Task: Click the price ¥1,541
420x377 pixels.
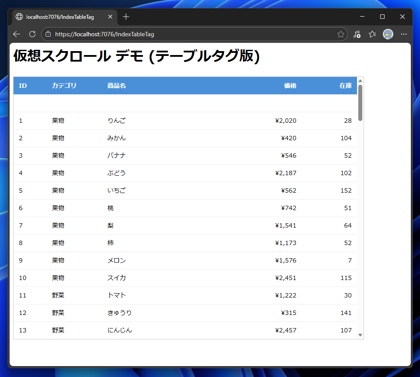Action: 286,226
